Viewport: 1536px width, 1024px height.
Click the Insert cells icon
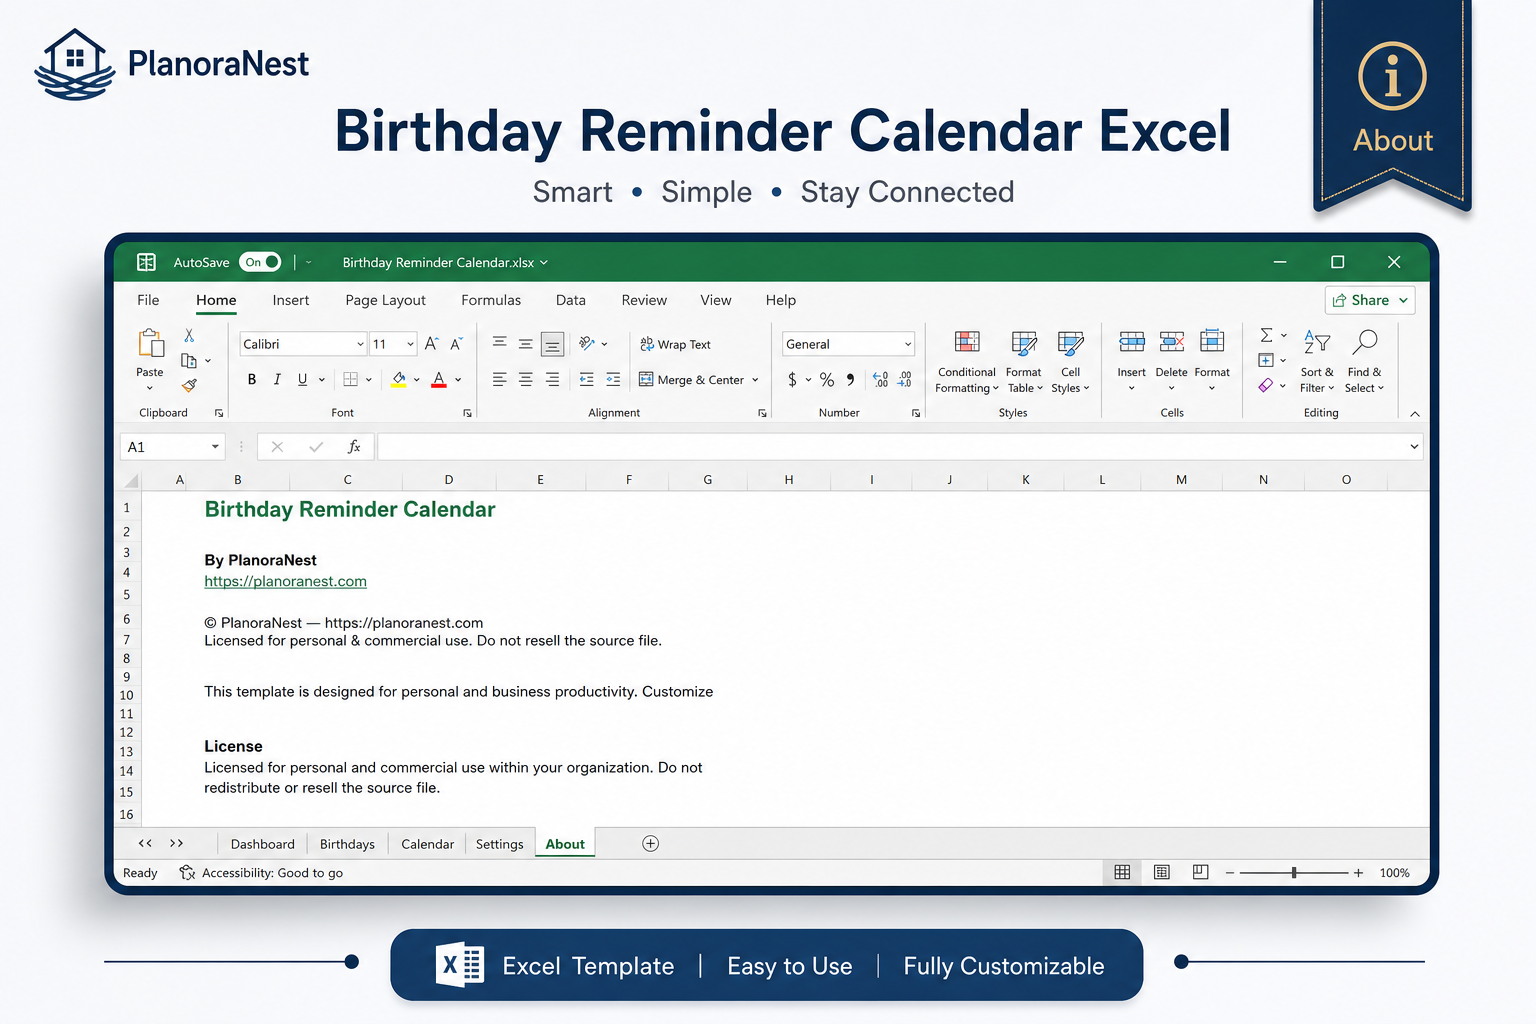click(x=1132, y=342)
